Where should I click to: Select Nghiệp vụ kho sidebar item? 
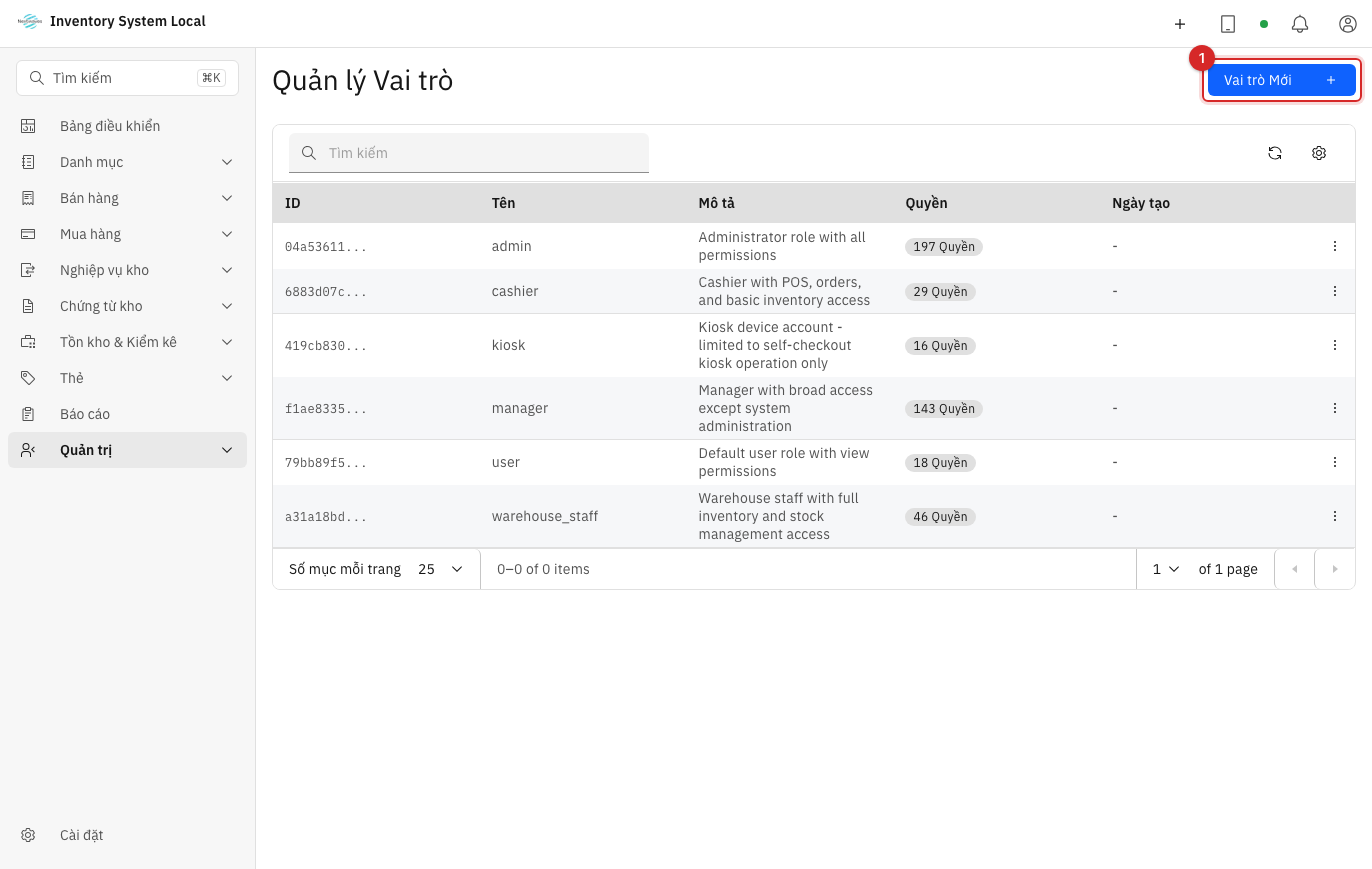tap(127, 270)
